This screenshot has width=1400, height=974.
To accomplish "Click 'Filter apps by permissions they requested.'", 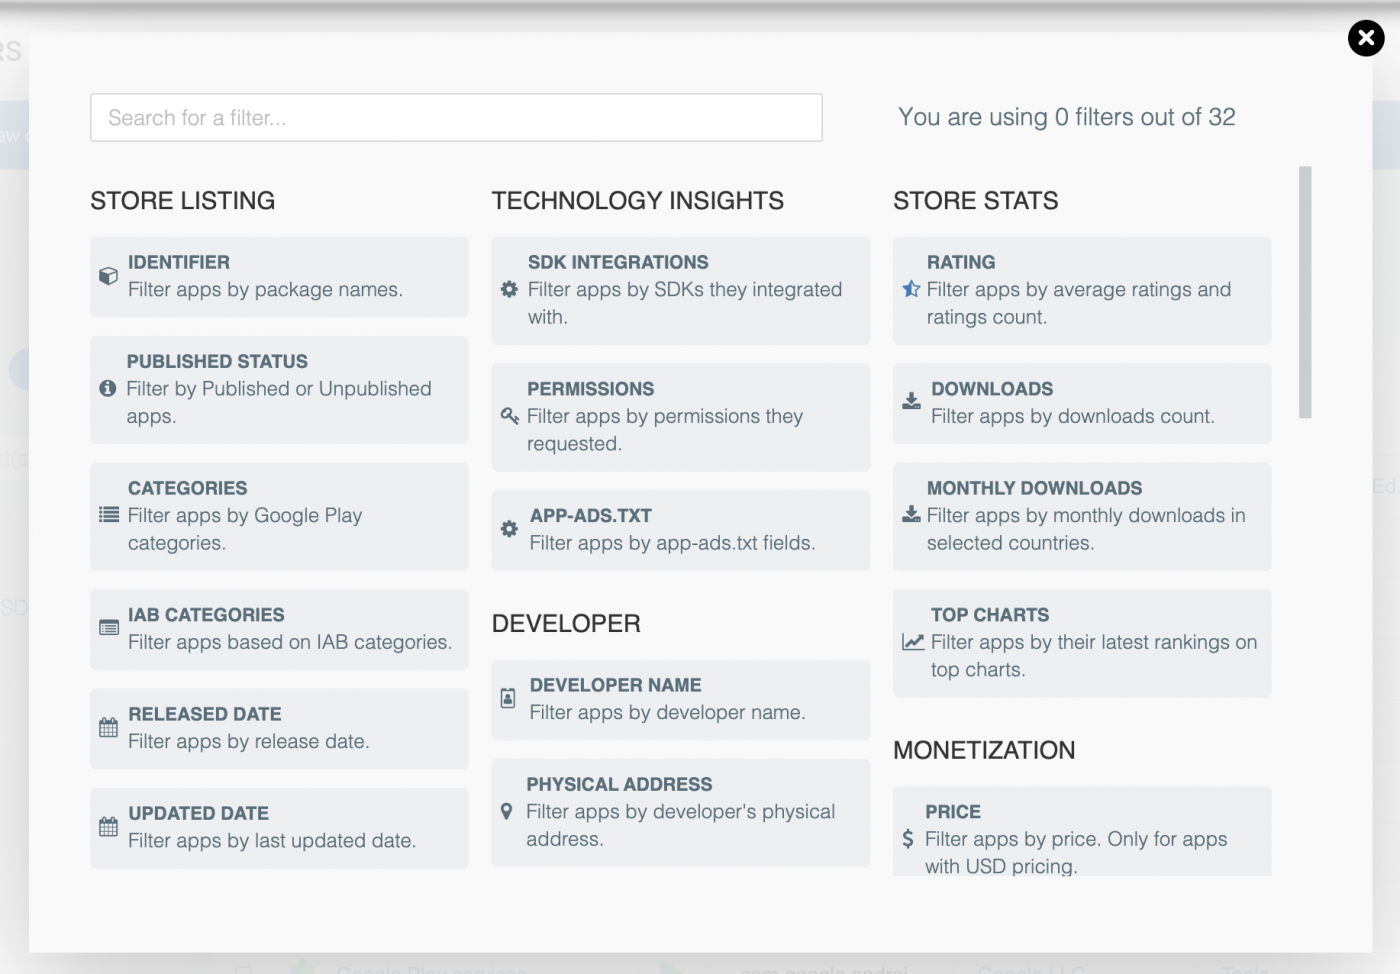I will tap(665, 430).
